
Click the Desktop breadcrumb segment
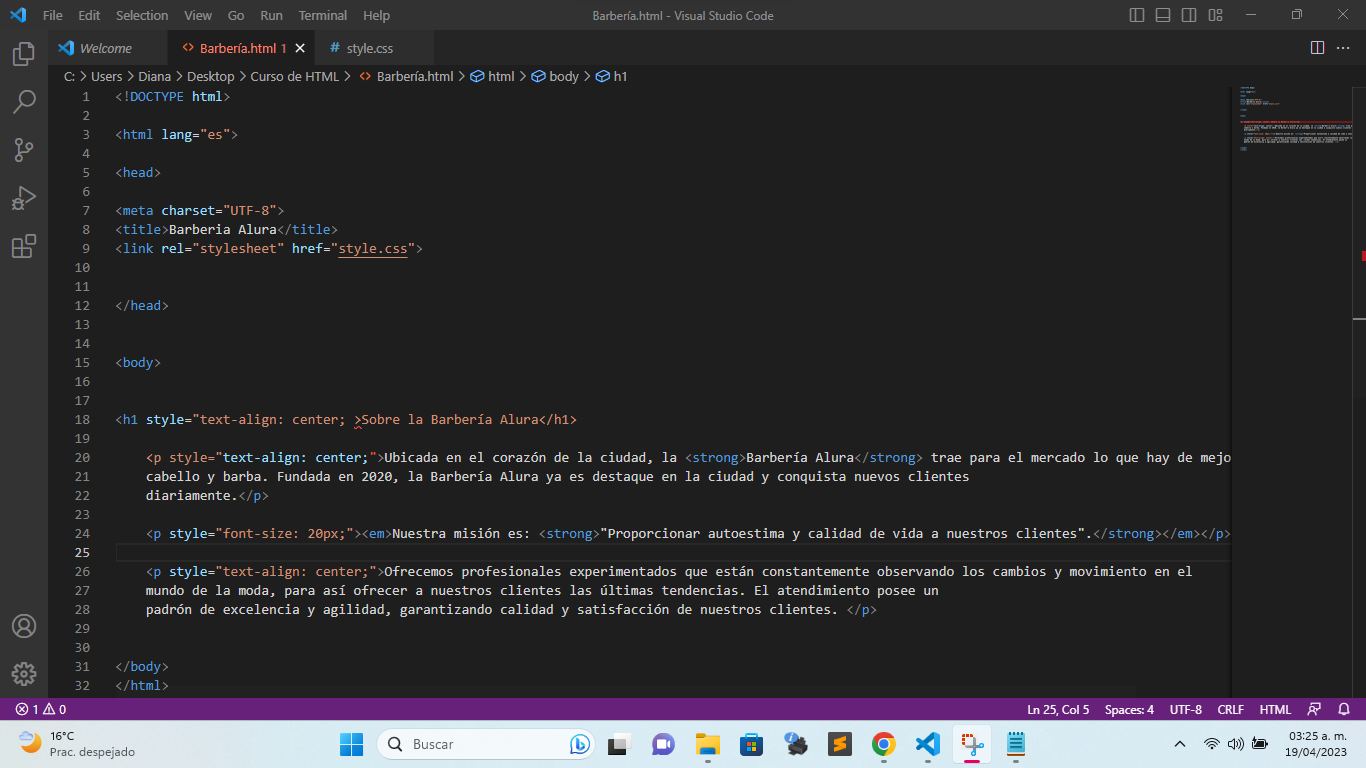211,76
